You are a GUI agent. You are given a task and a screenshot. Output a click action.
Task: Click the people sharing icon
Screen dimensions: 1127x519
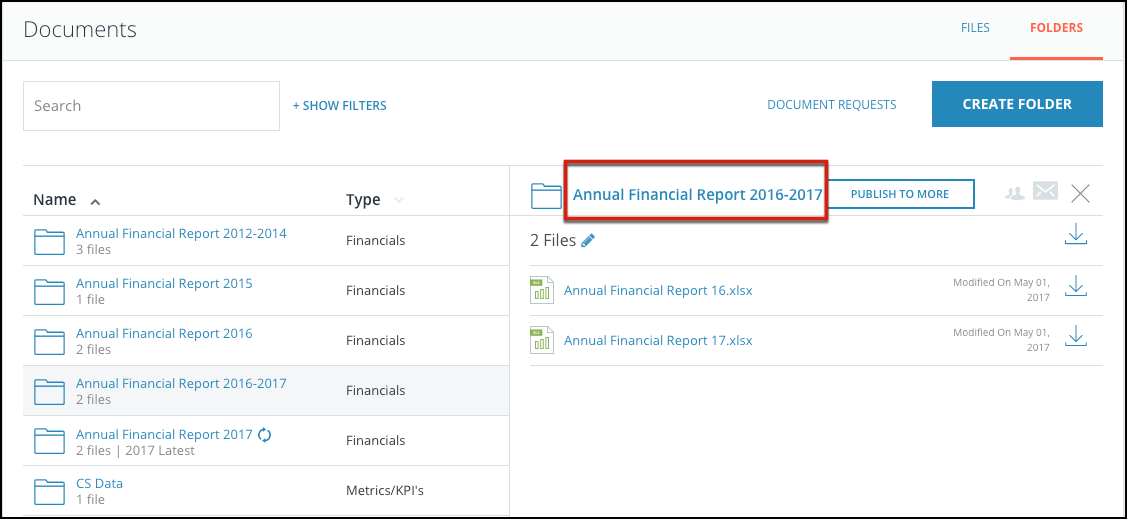1015,193
